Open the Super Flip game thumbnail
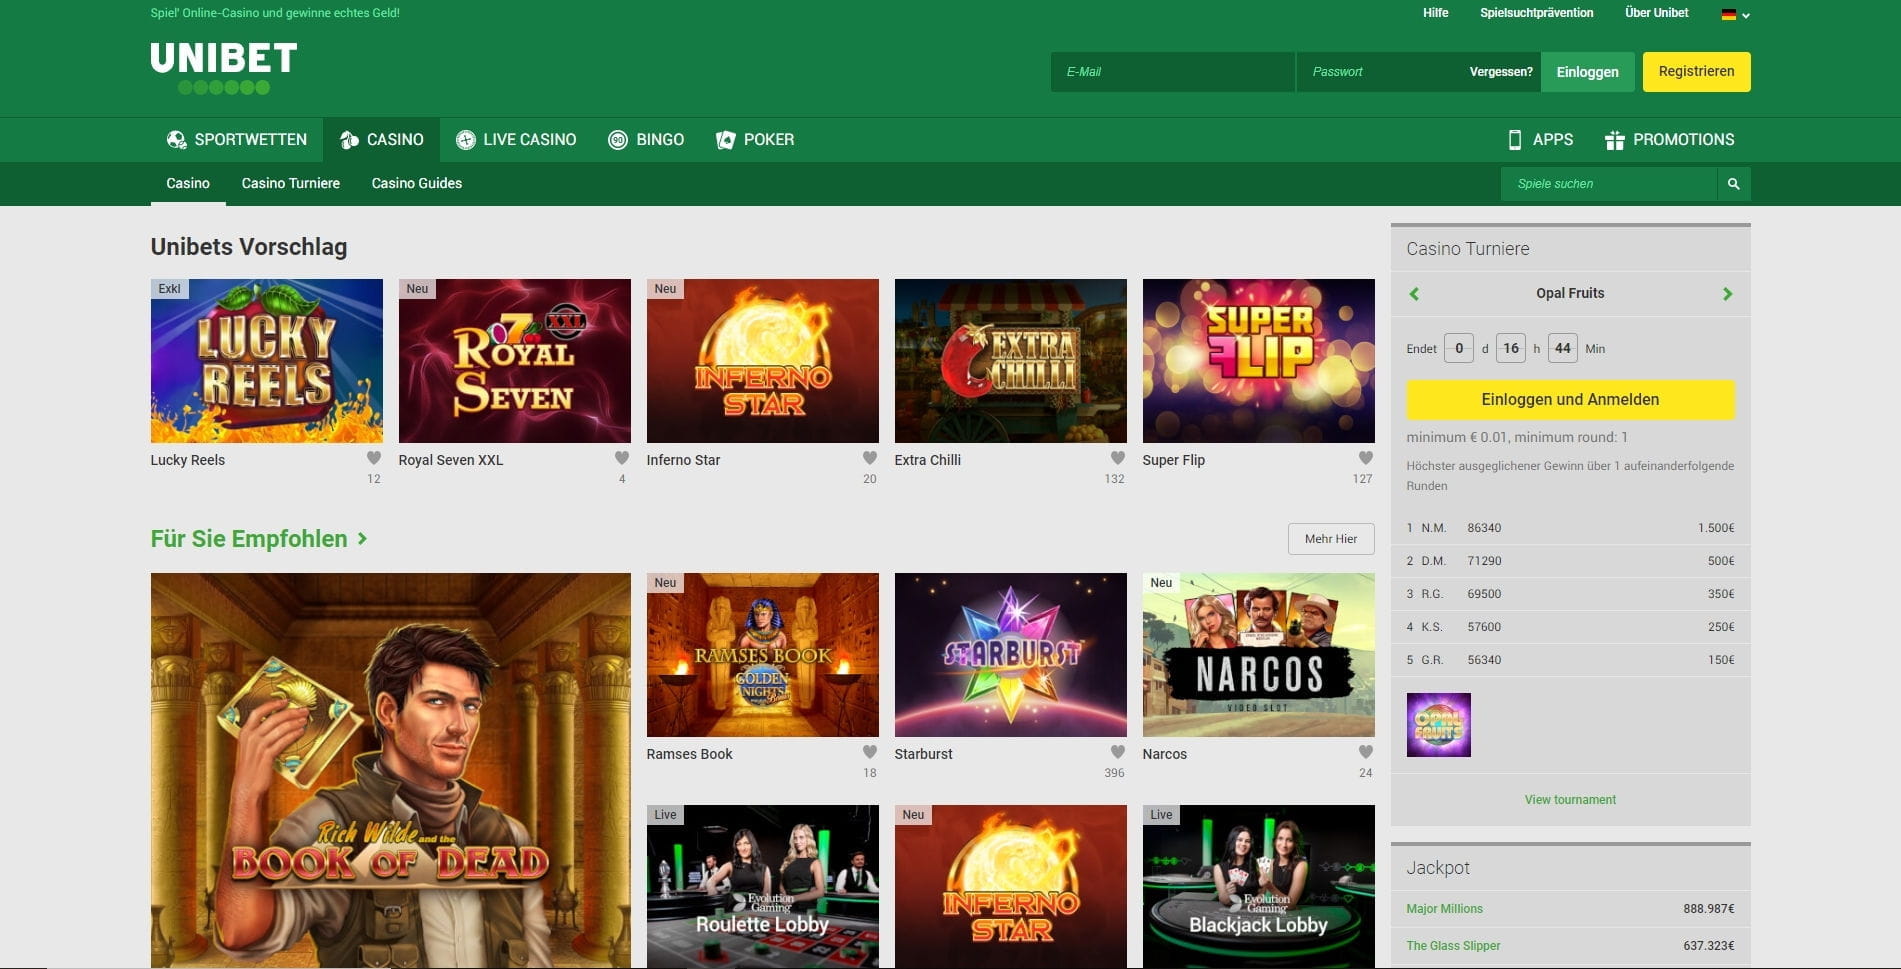Image resolution: width=1901 pixels, height=969 pixels. point(1259,361)
